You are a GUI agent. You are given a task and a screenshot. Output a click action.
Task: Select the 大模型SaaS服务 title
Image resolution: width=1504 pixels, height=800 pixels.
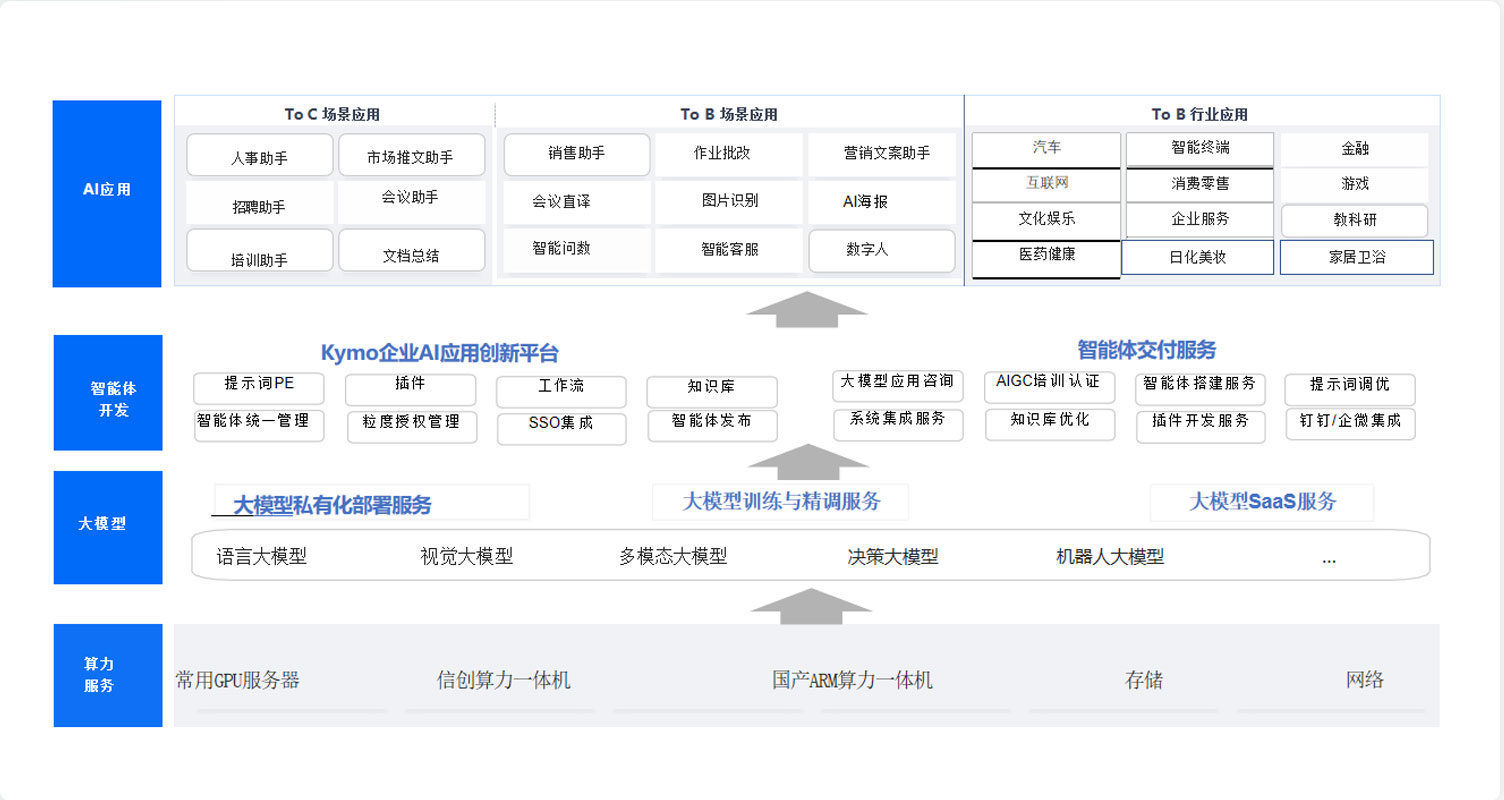(x=1261, y=502)
